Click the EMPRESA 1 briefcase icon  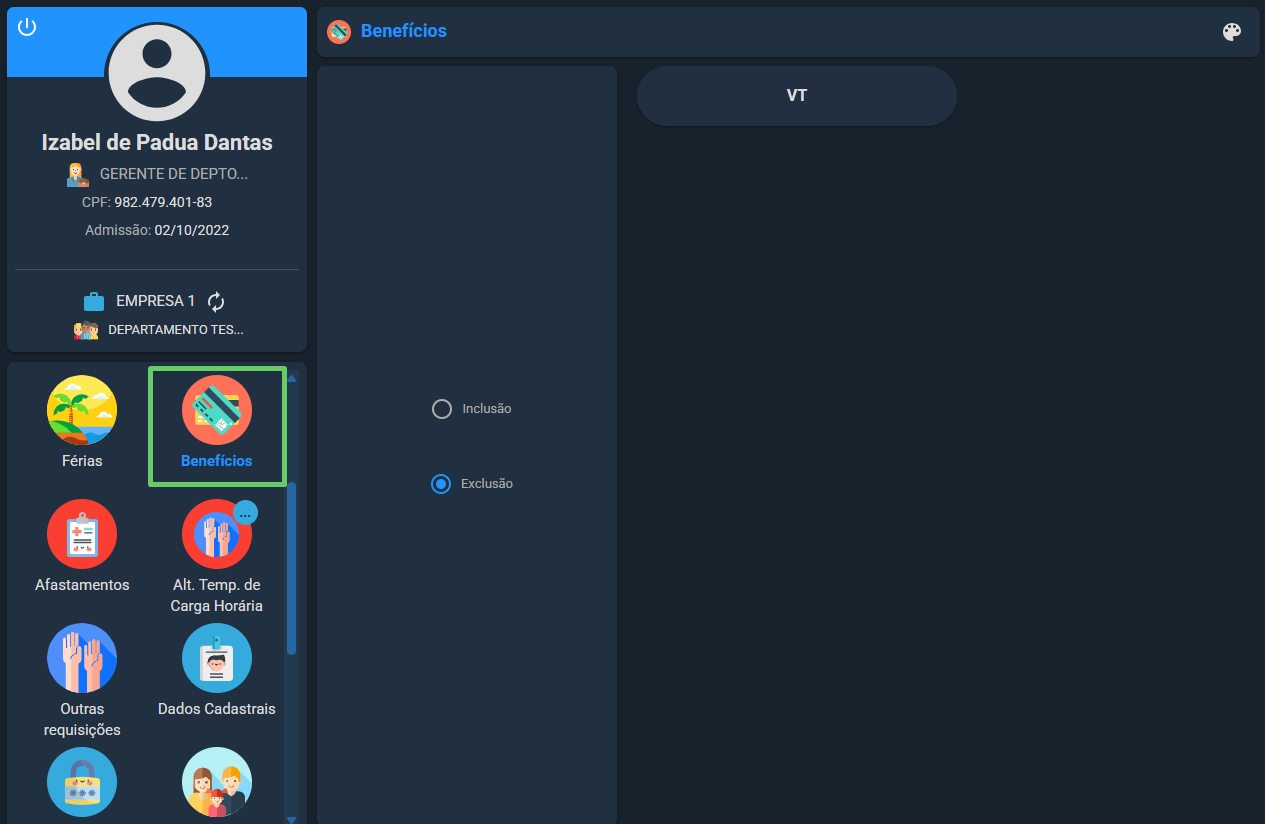tap(94, 301)
